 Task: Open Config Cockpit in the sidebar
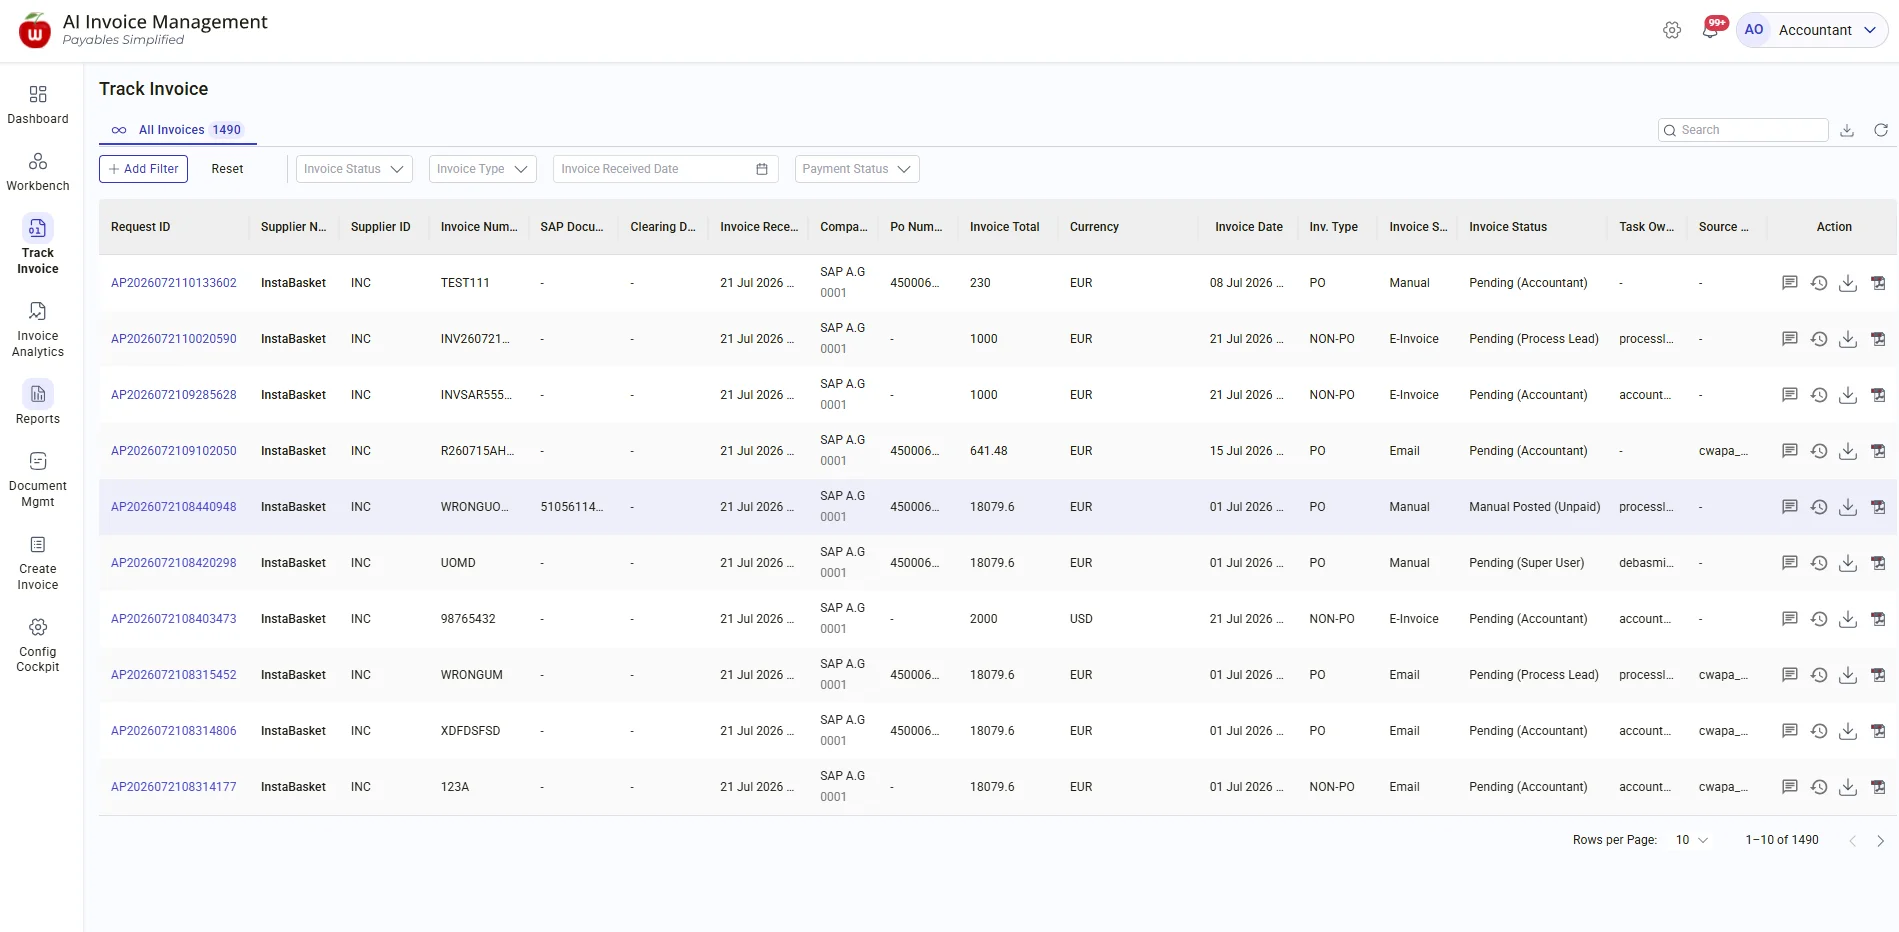pos(38,646)
